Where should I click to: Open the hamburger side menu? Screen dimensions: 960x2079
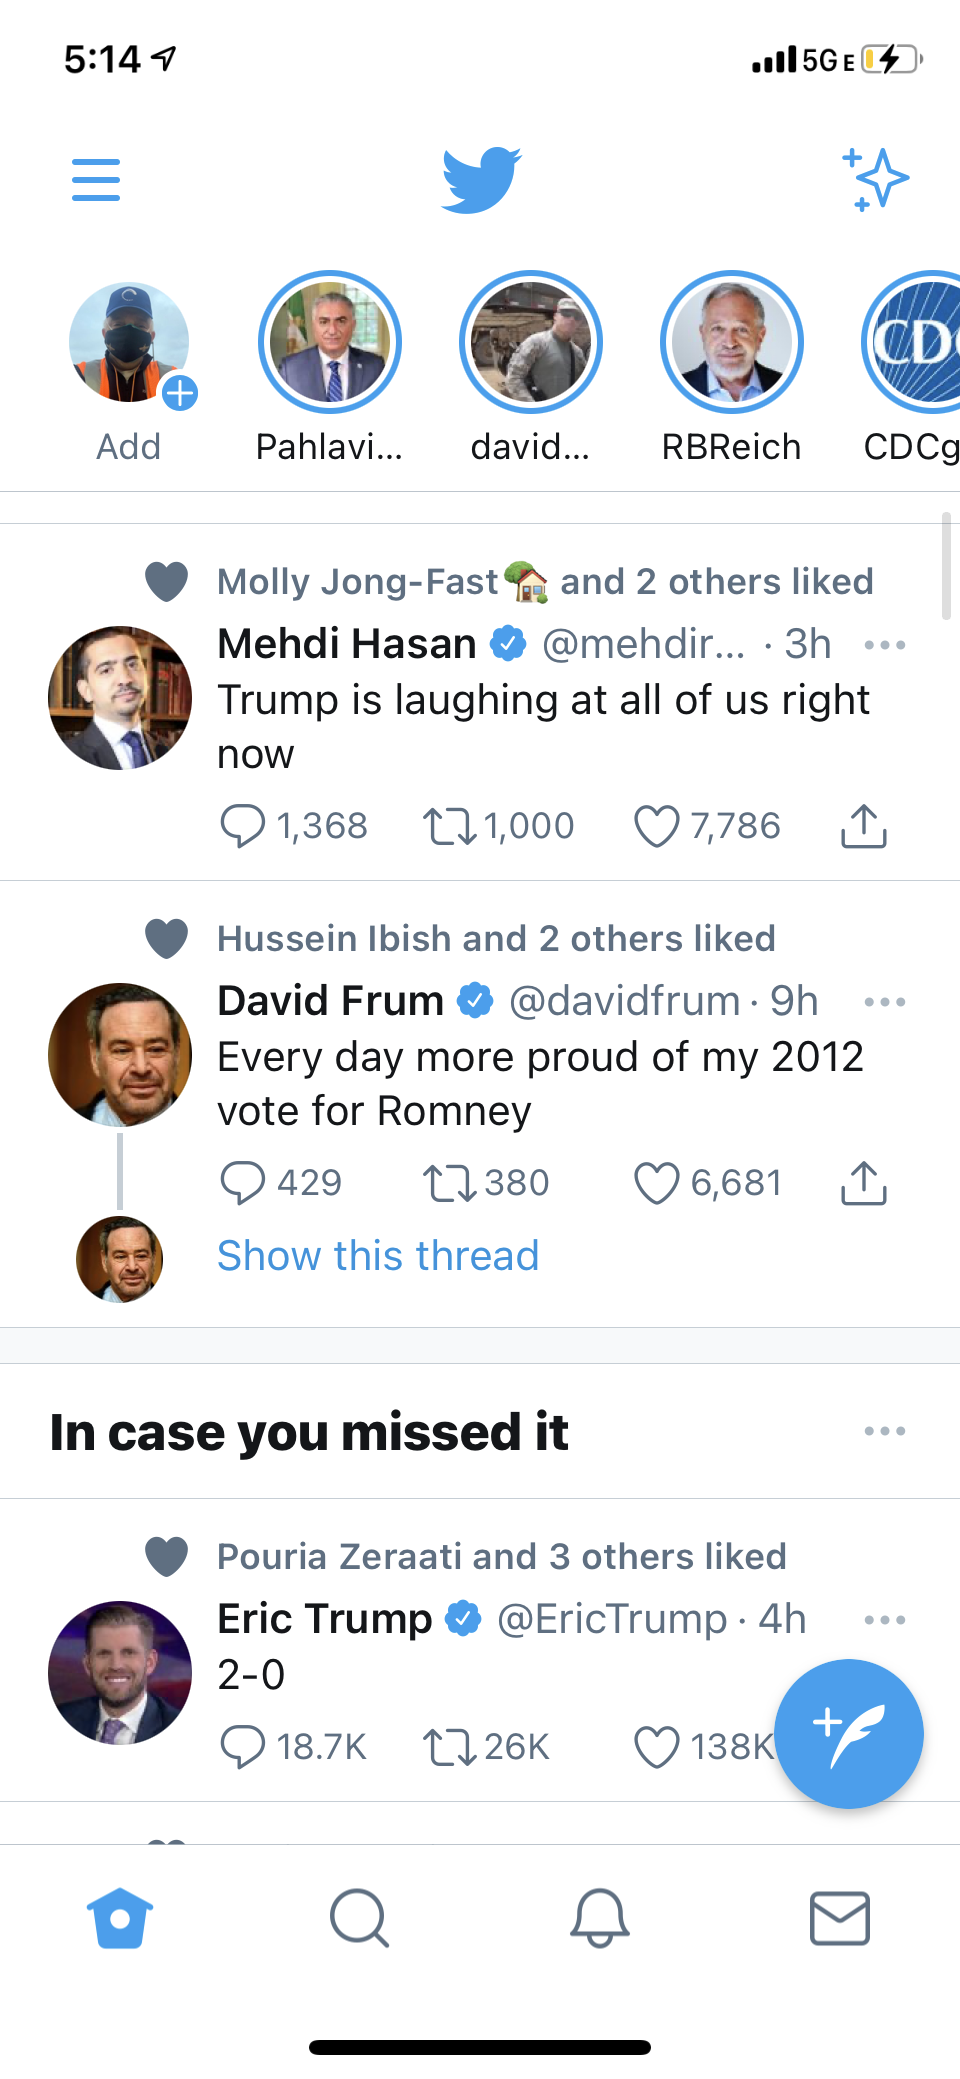click(x=96, y=180)
